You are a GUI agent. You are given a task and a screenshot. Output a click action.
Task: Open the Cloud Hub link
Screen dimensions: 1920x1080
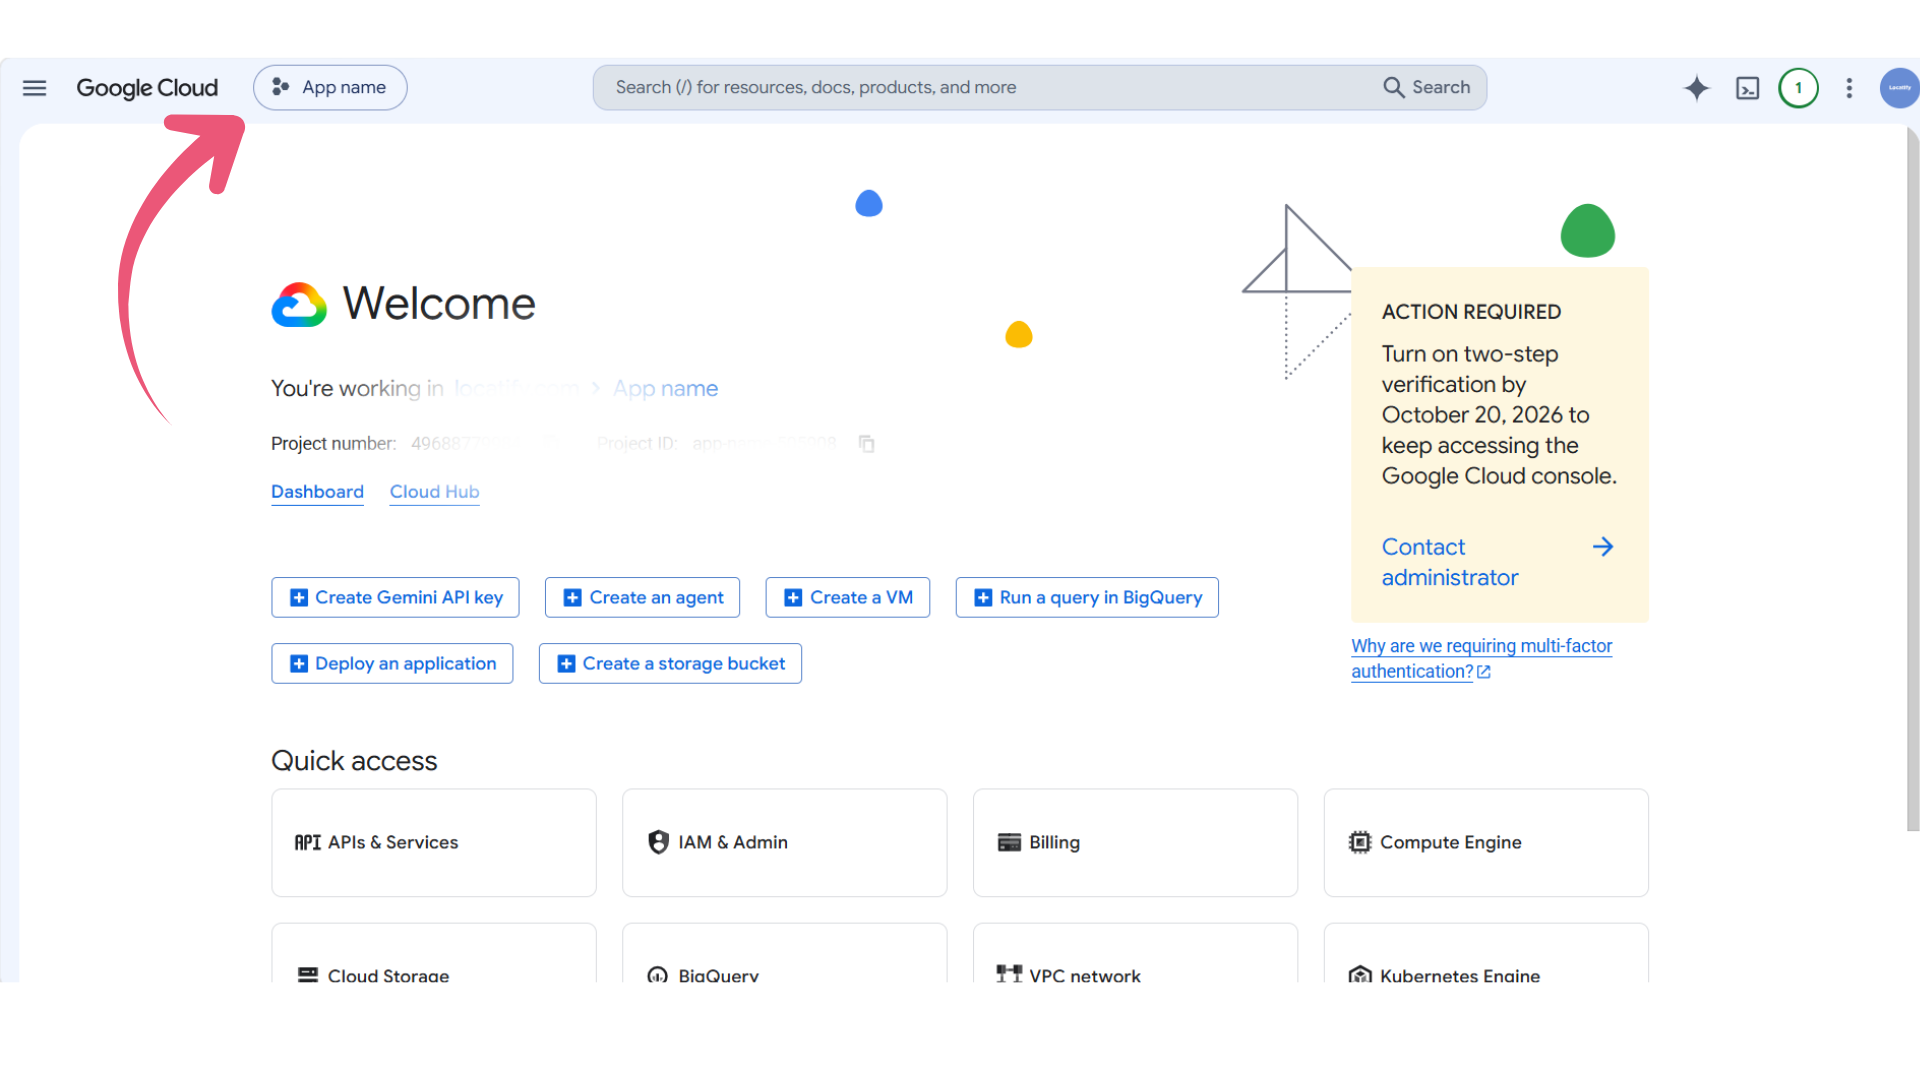[434, 492]
